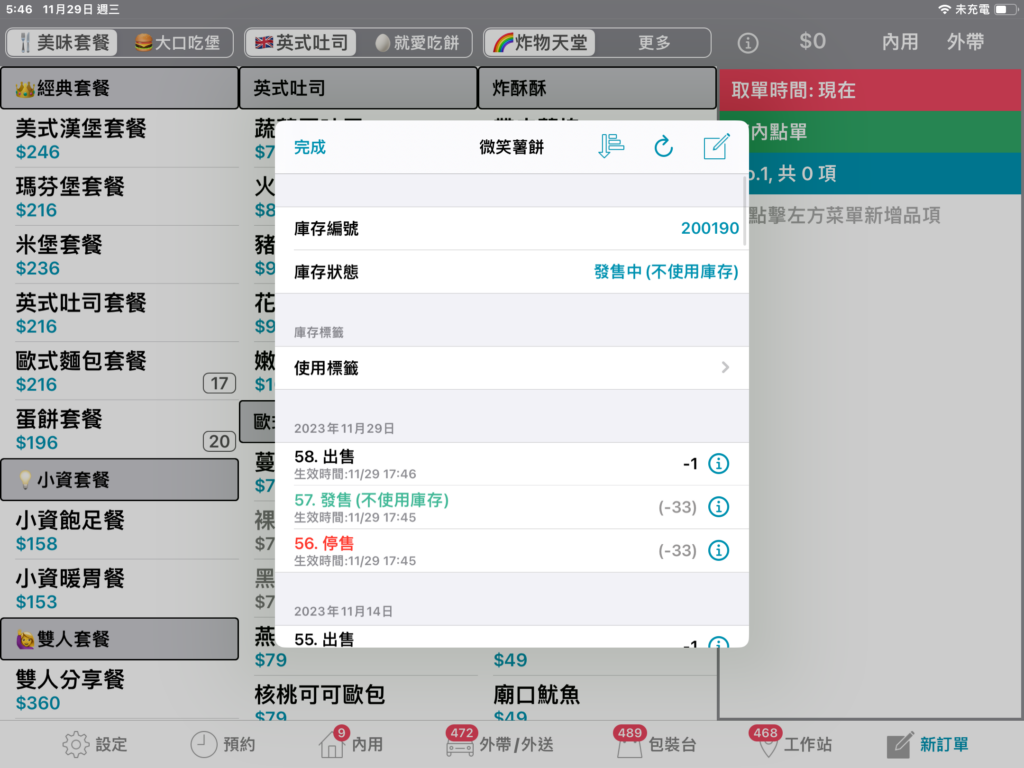Open 設定 gear in bottom bar
The width and height of the screenshot is (1024, 768).
(95, 744)
